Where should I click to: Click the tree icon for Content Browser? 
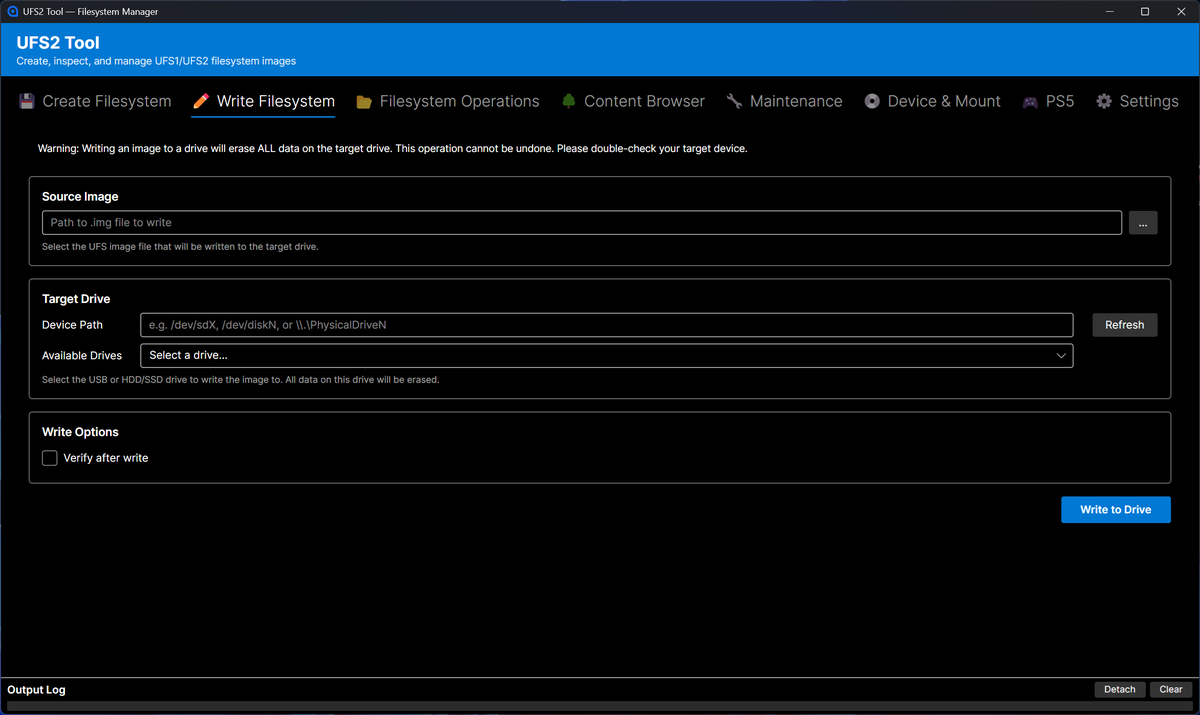click(569, 101)
